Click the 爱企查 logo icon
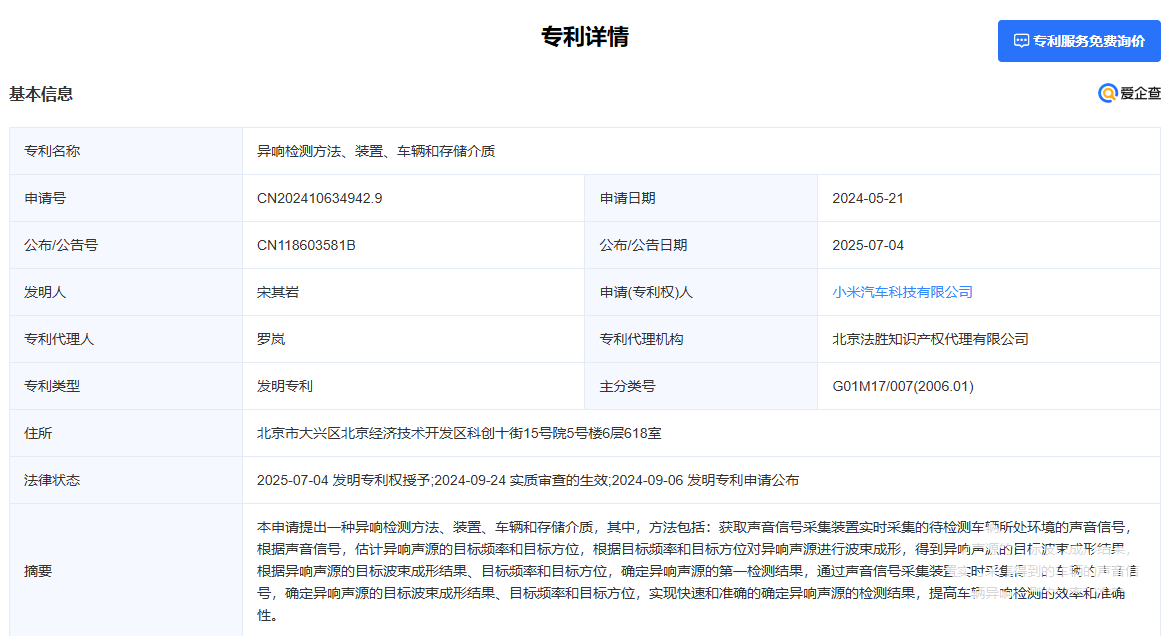1174x636 pixels. (x=1107, y=94)
